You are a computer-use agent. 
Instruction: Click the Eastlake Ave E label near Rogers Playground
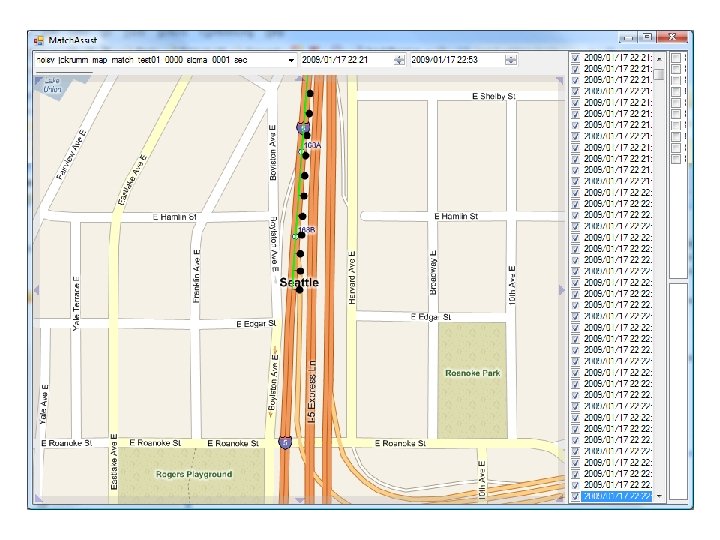[114, 461]
